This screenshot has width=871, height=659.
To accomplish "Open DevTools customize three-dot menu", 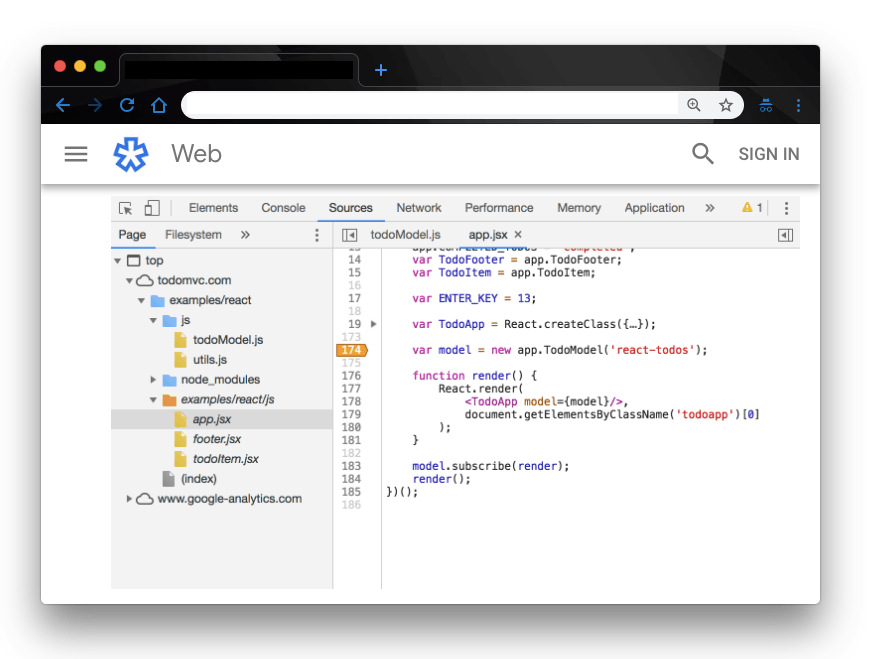I will (x=786, y=208).
